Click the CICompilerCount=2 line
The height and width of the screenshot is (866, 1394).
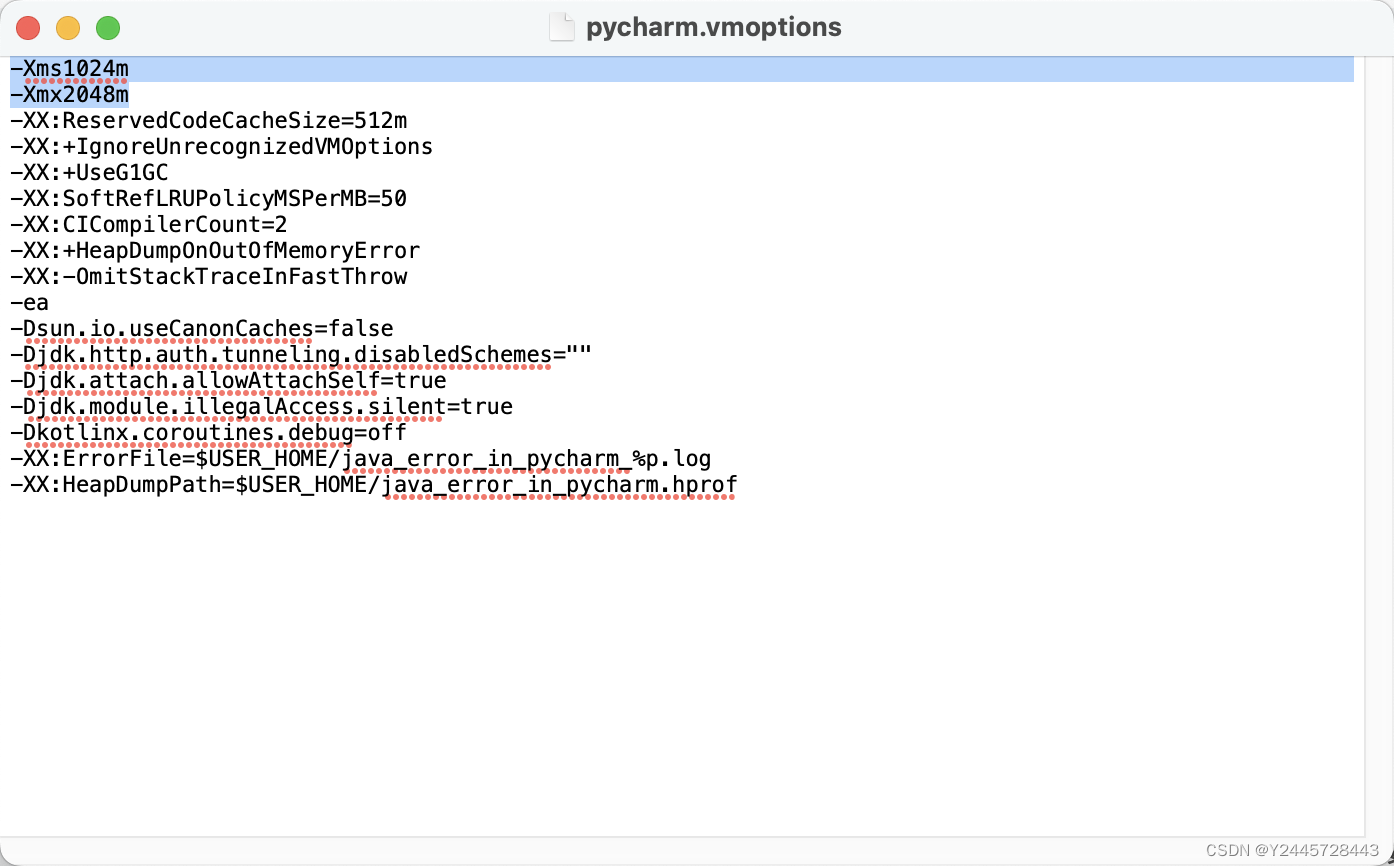click(x=149, y=225)
